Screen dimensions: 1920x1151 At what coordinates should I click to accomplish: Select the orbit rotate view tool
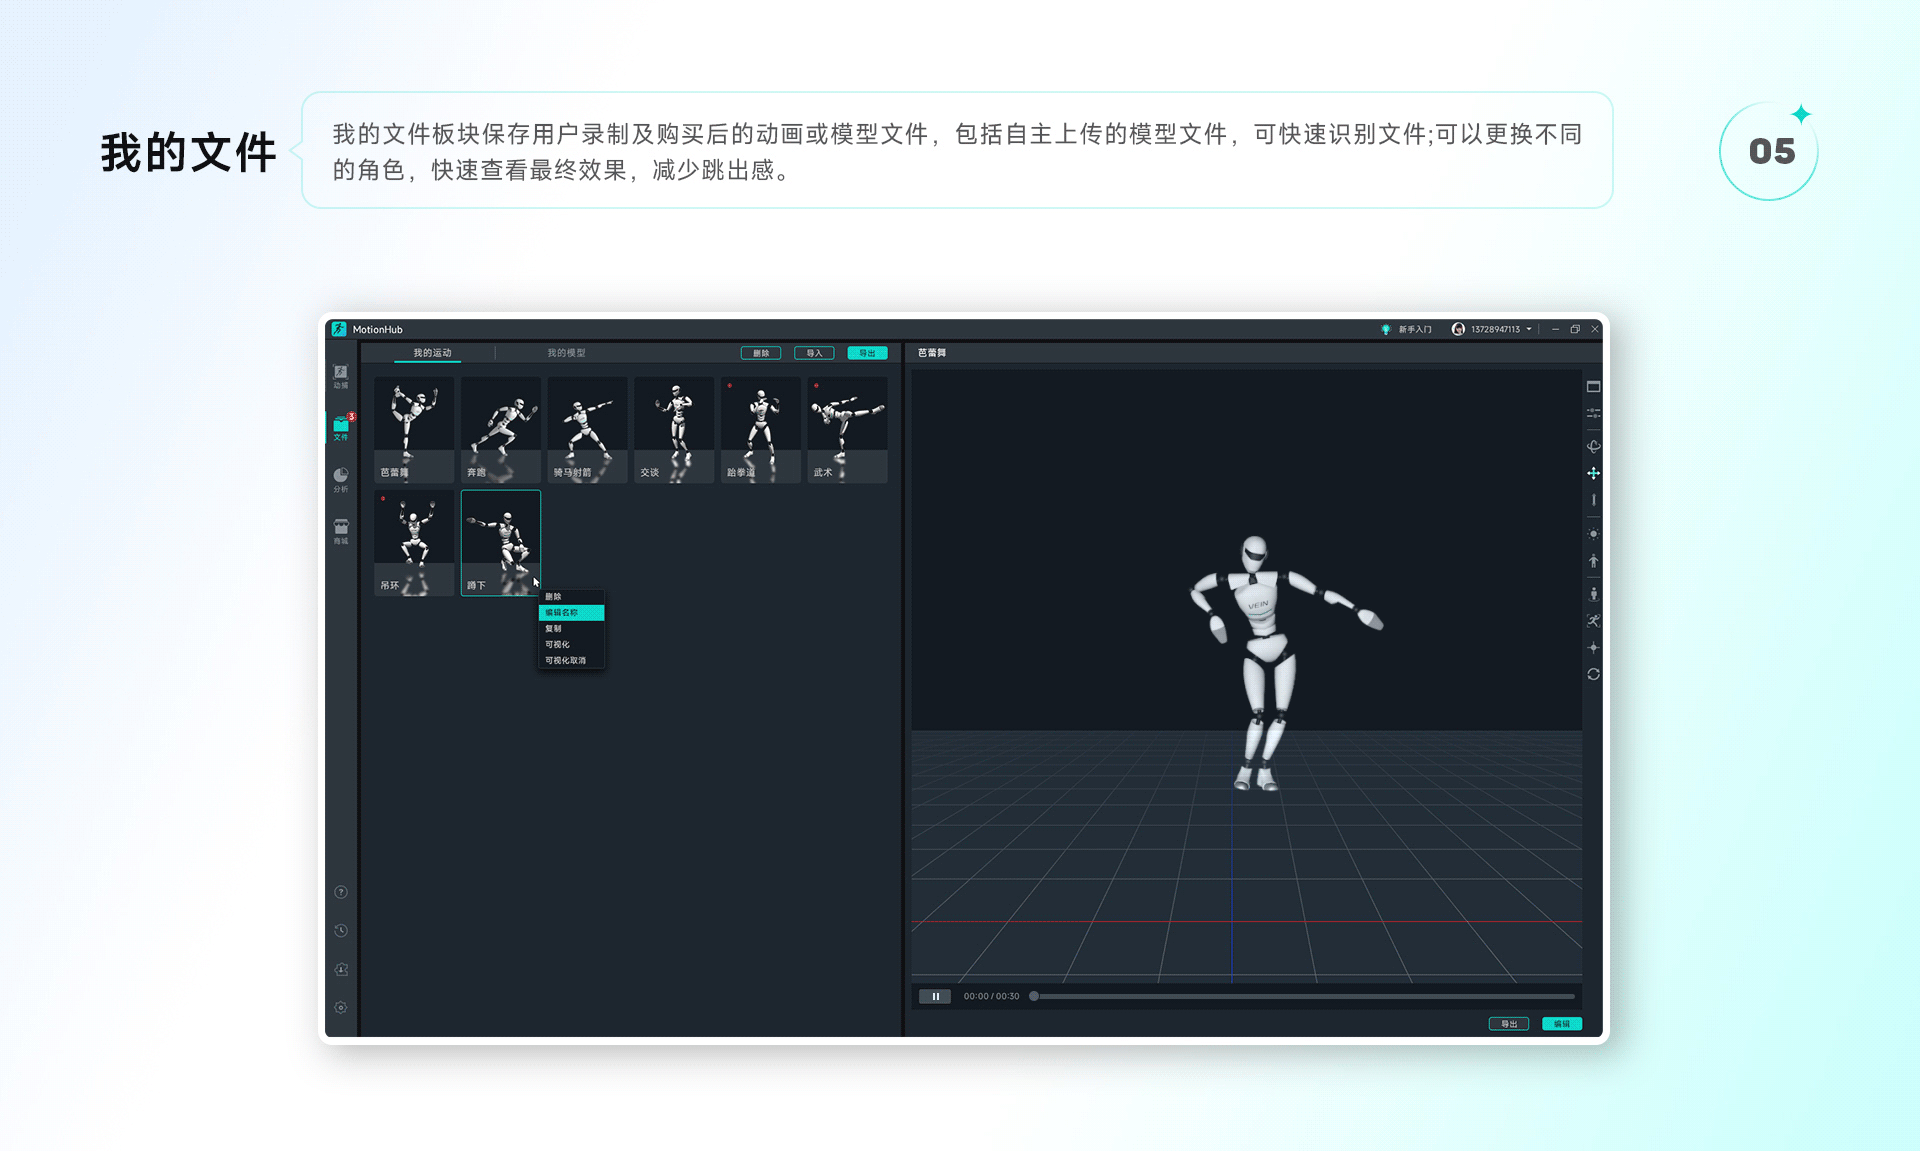[1593, 446]
